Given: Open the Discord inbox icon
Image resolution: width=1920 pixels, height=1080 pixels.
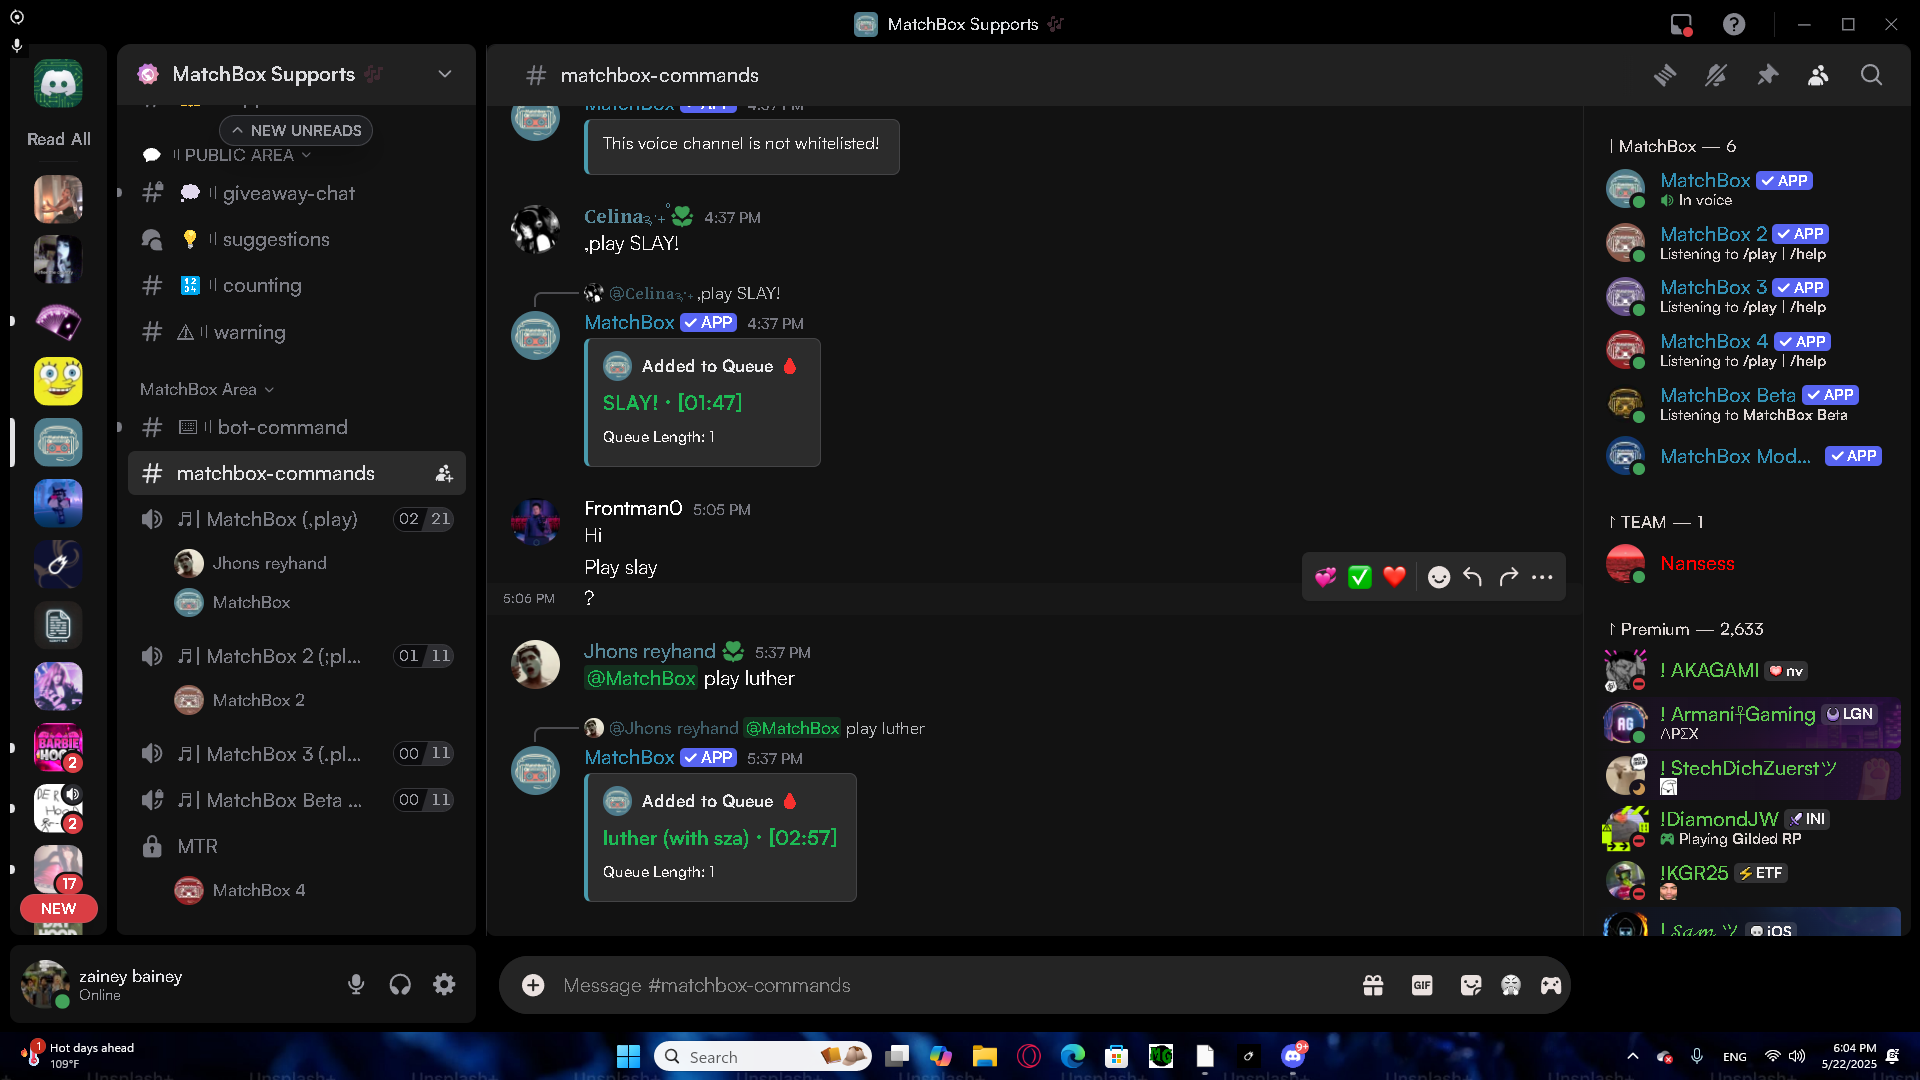Looking at the screenshot, I should point(1682,25).
